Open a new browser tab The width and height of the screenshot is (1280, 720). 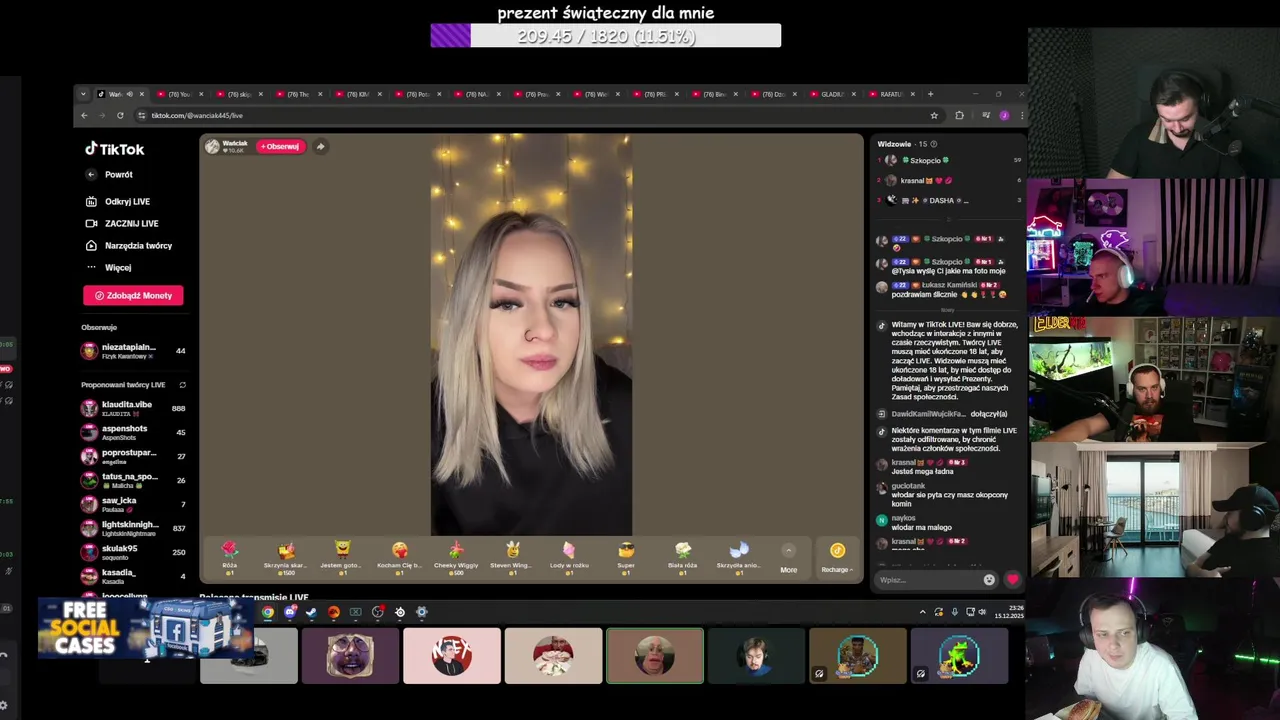coord(930,94)
